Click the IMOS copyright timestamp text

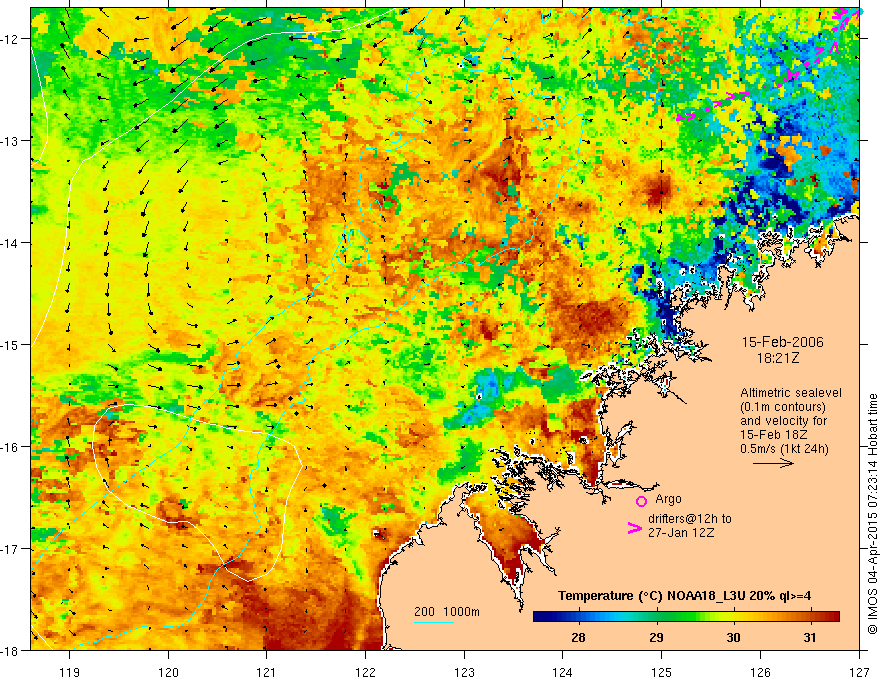click(x=872, y=513)
